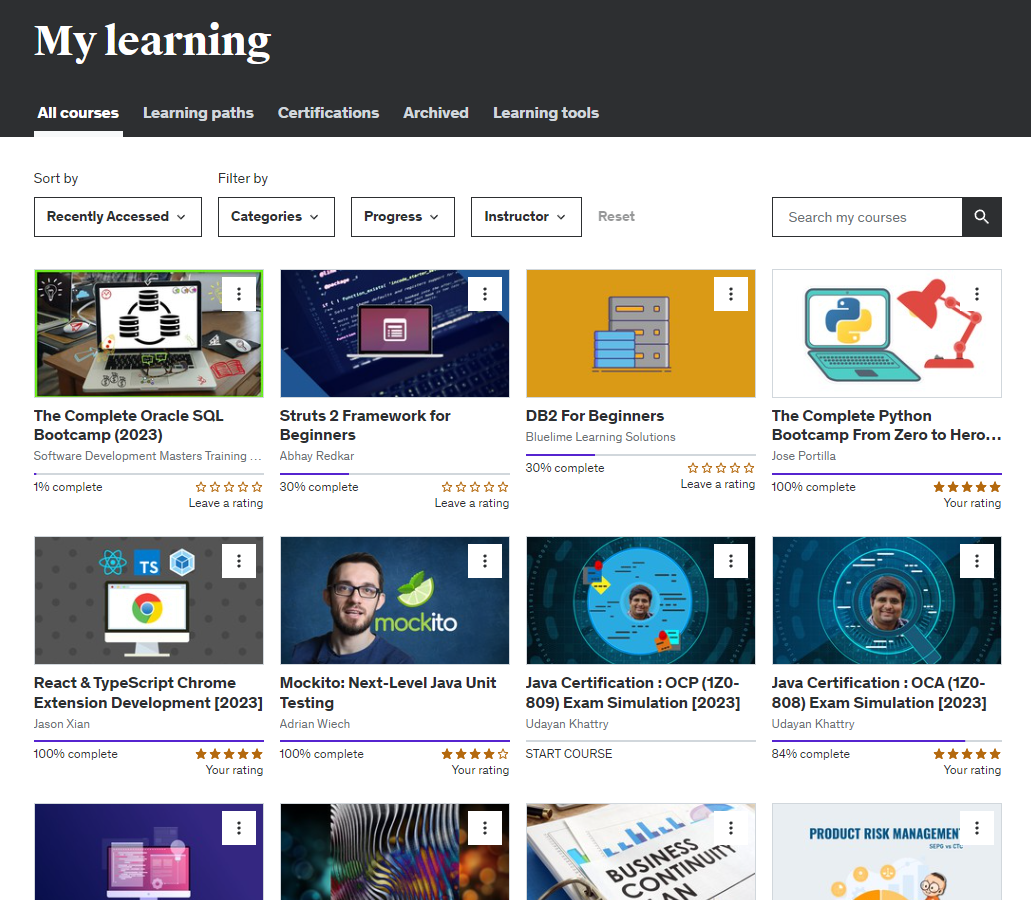Image resolution: width=1031 pixels, height=900 pixels.
Task: Click the search magnifier icon button
Action: click(981, 217)
